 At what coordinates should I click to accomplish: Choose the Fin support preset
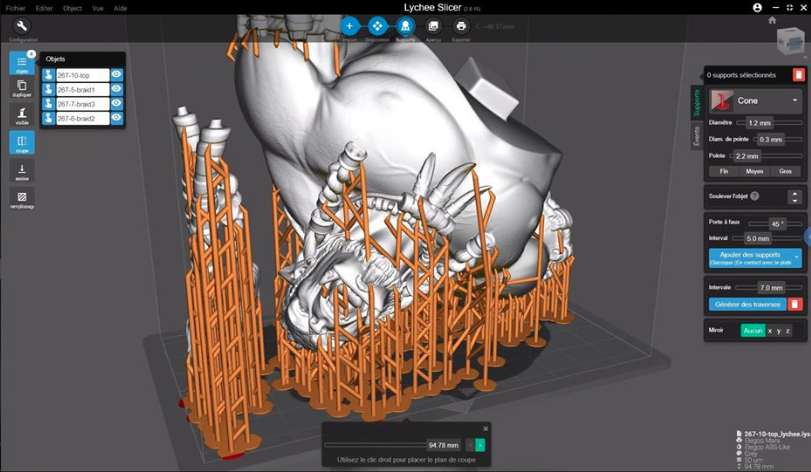[724, 171]
